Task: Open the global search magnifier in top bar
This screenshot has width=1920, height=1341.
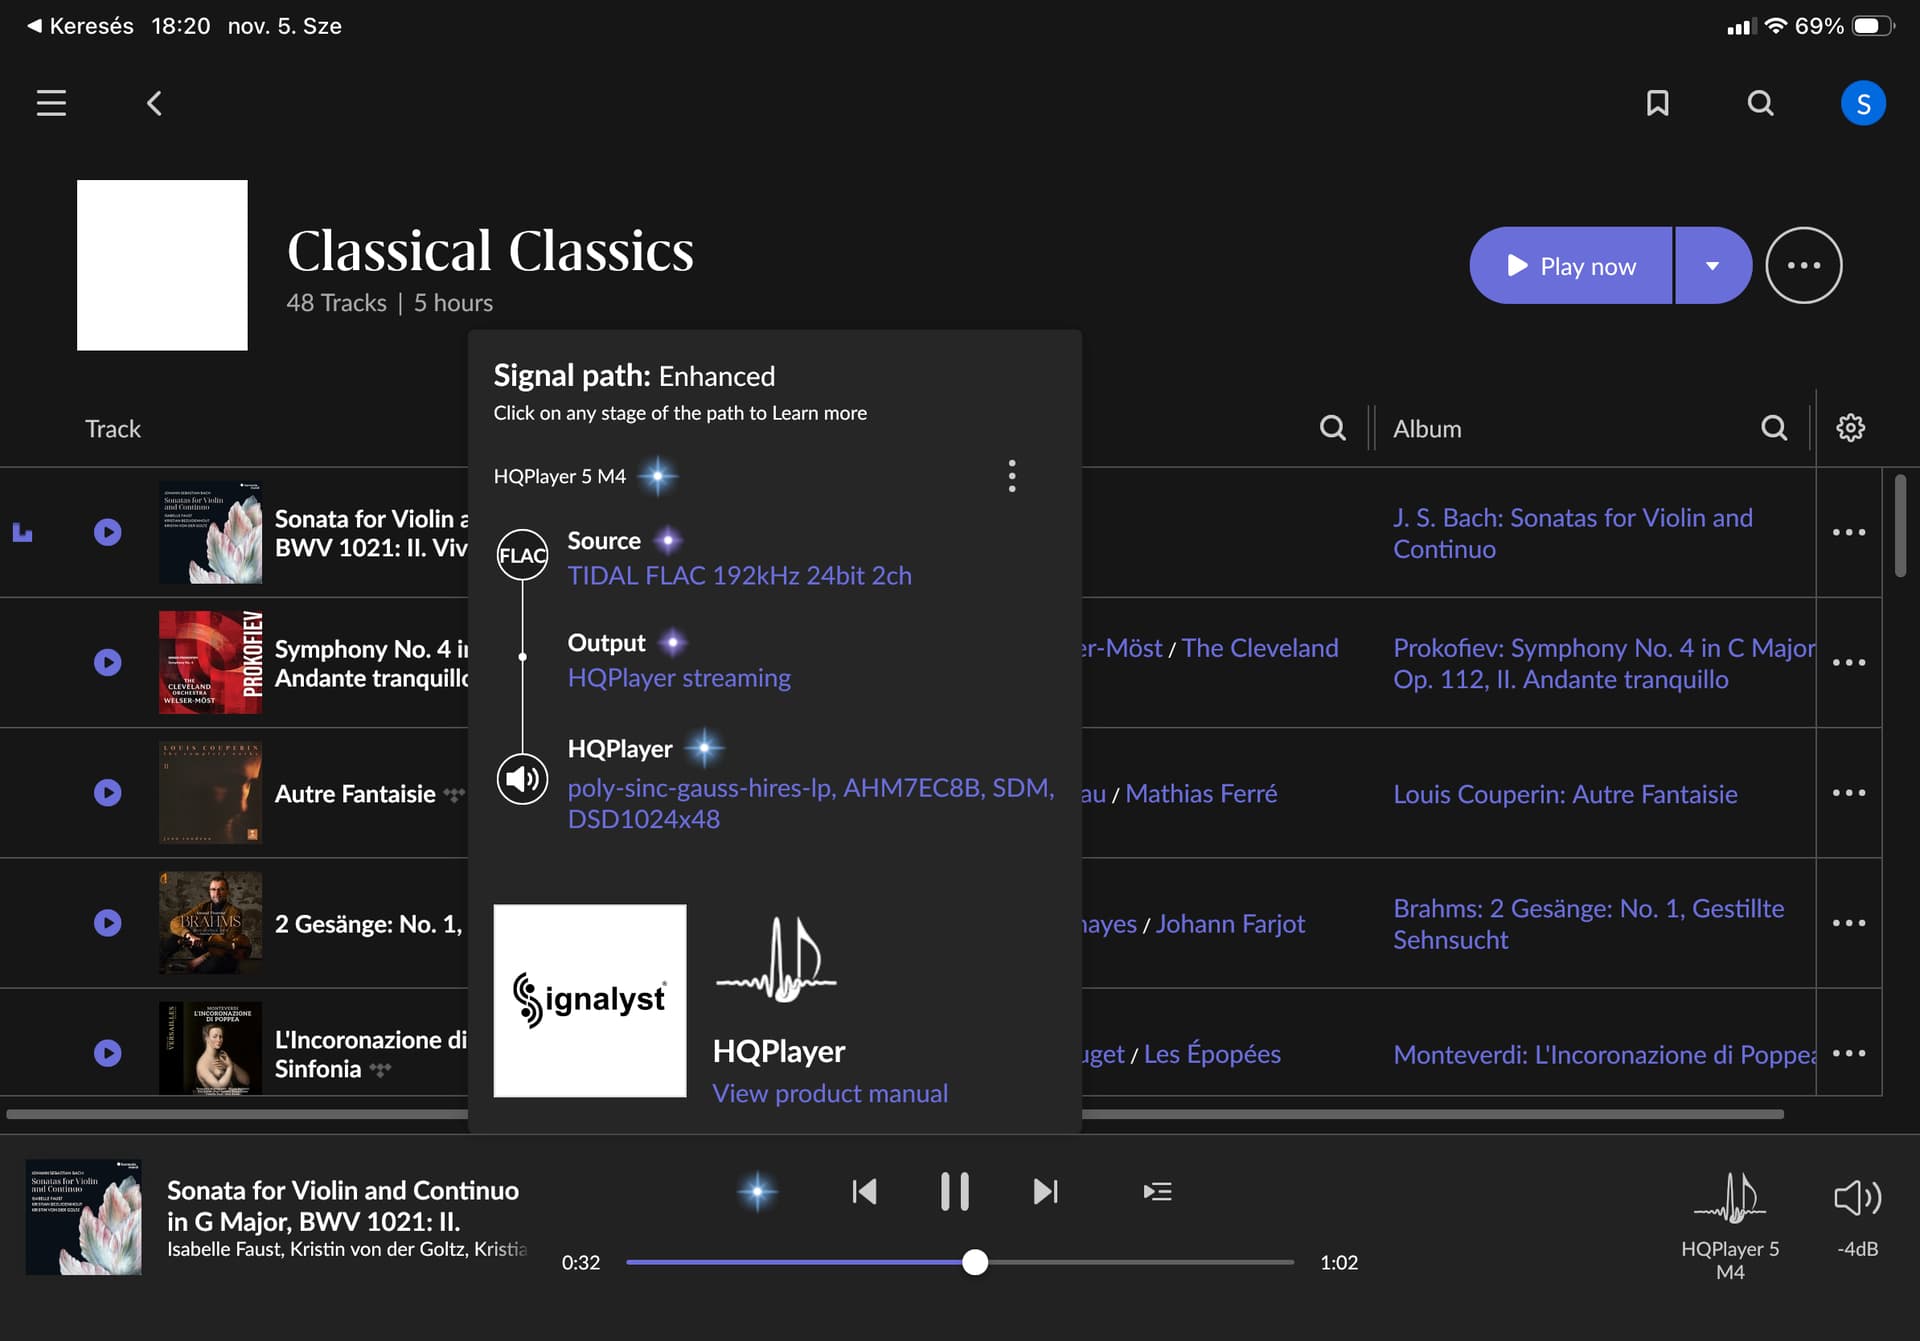Action: point(1760,103)
